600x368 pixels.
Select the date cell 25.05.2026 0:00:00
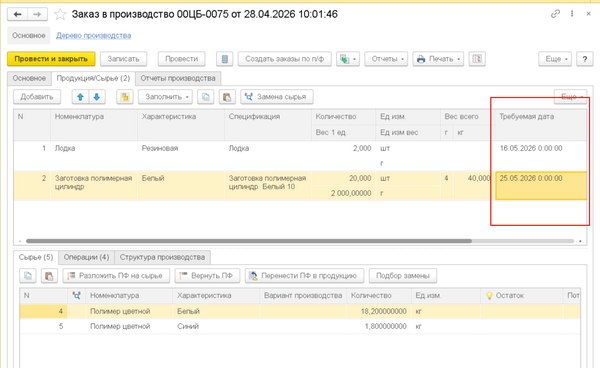(540, 186)
